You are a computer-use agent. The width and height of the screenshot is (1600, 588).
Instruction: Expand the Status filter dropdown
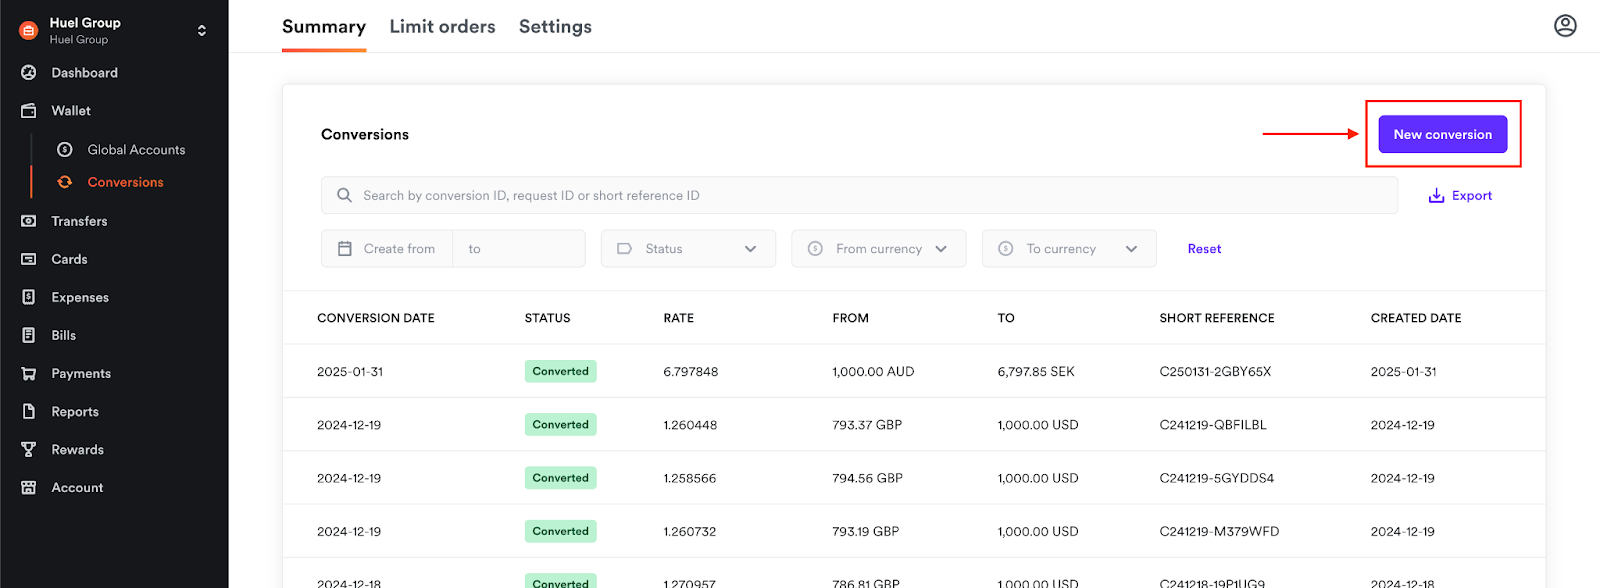[x=688, y=249]
